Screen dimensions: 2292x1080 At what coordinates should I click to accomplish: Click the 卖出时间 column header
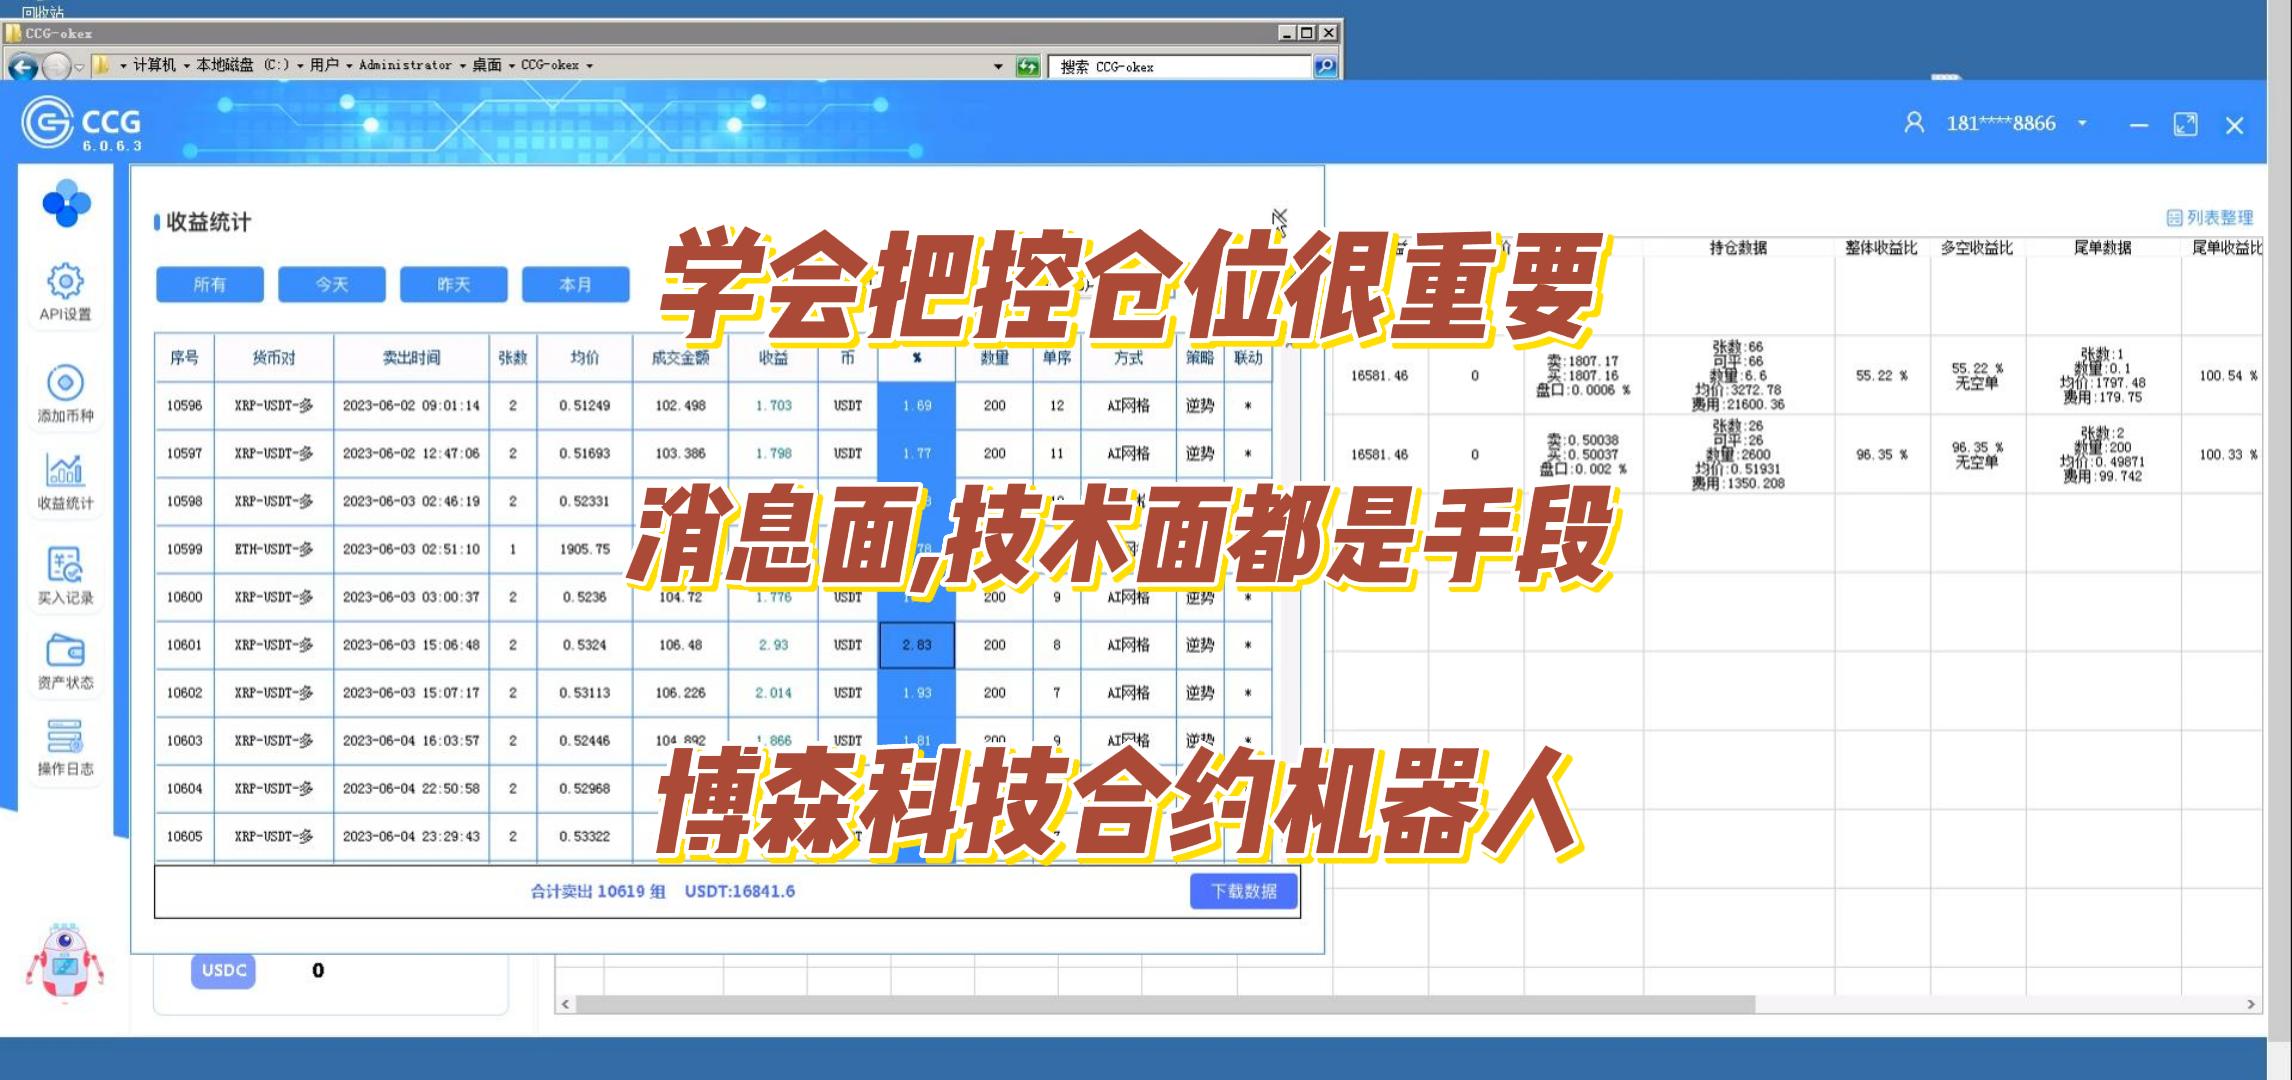coord(411,357)
